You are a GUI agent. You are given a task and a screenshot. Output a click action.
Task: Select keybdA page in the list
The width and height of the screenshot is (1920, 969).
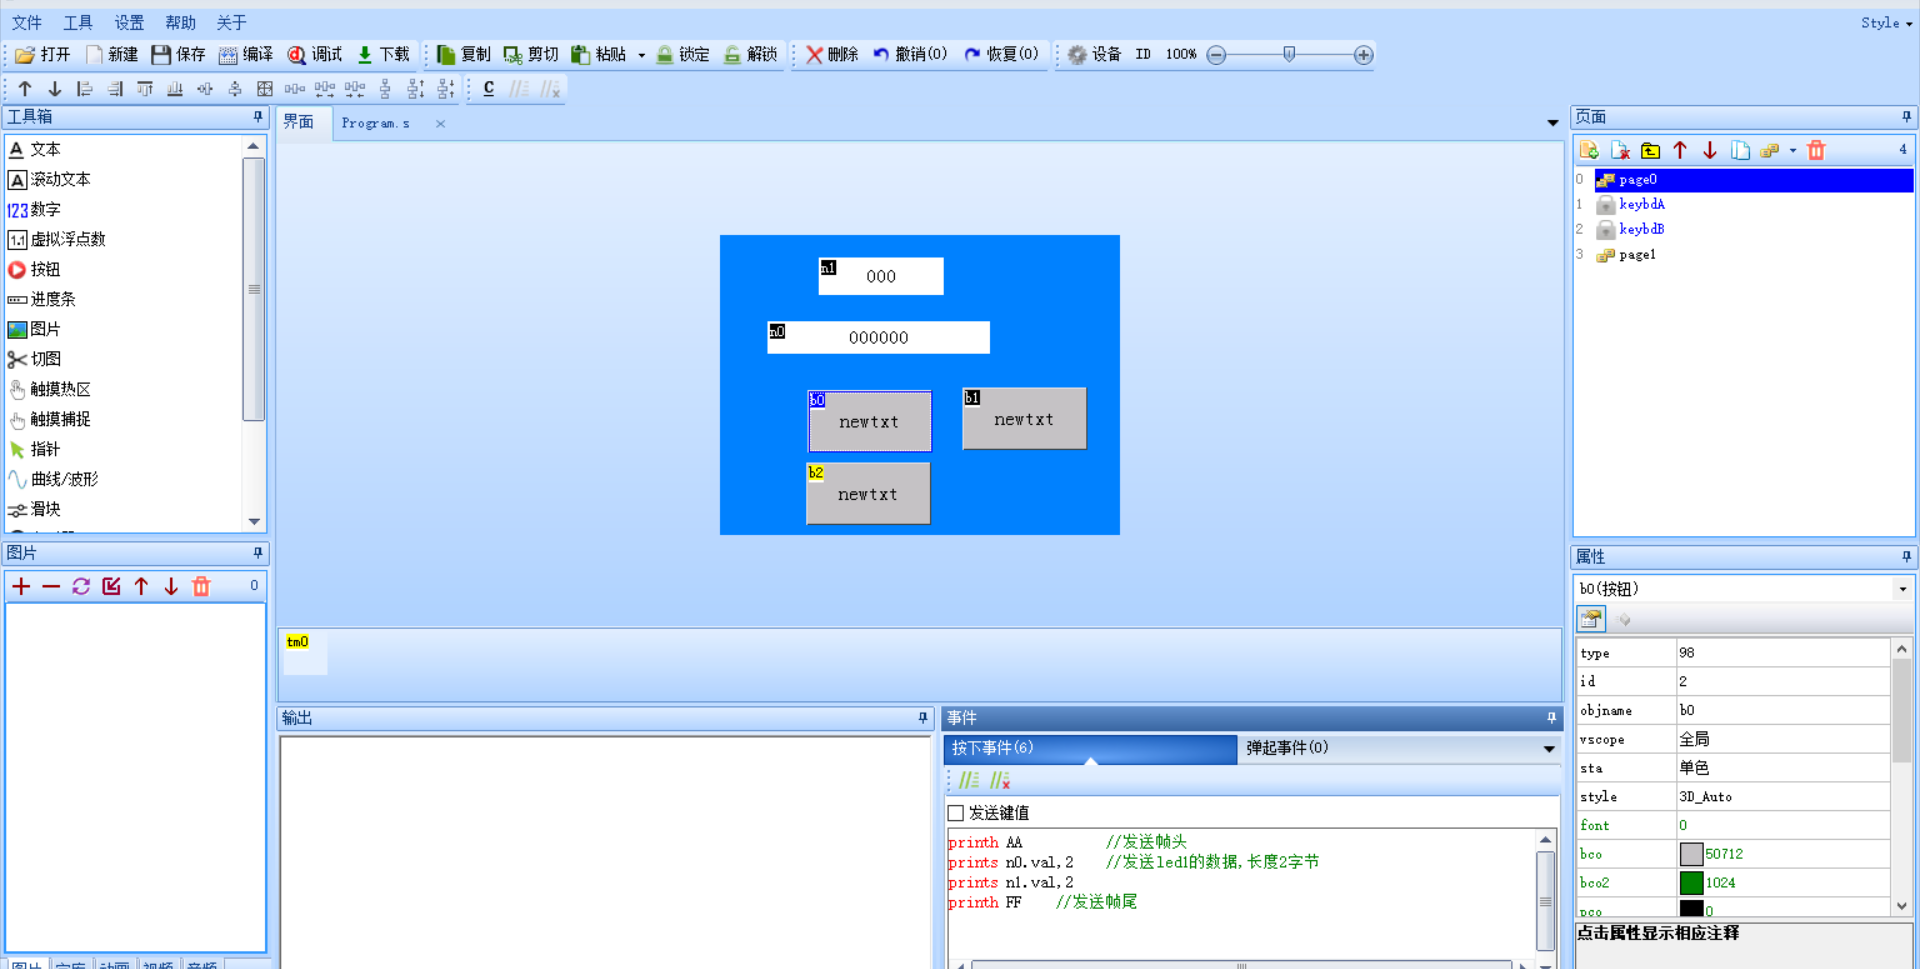click(1641, 204)
